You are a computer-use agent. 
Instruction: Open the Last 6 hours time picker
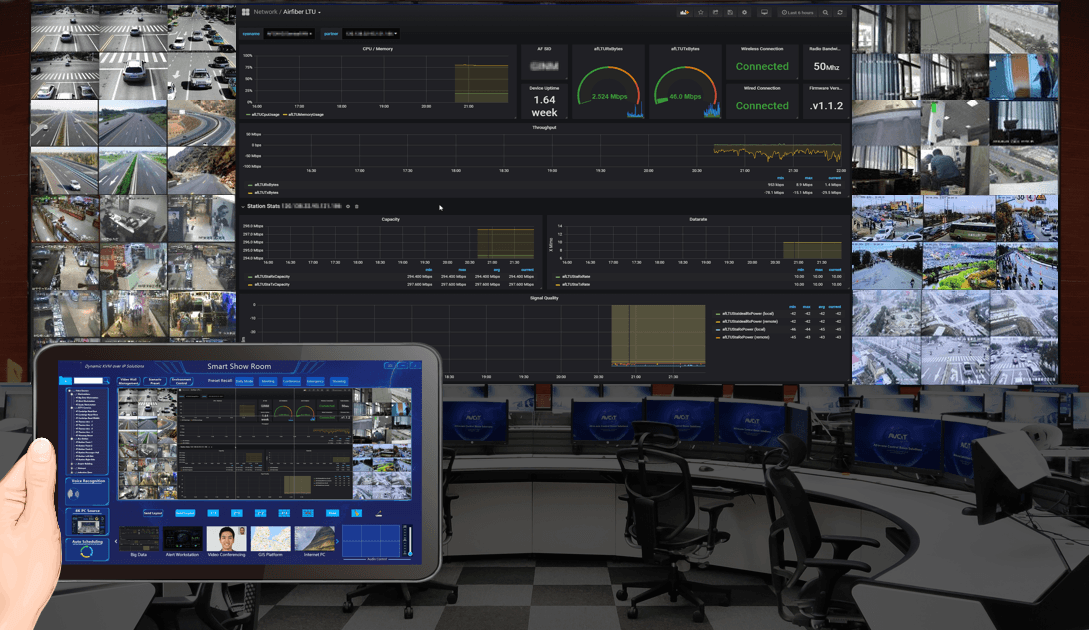797,12
